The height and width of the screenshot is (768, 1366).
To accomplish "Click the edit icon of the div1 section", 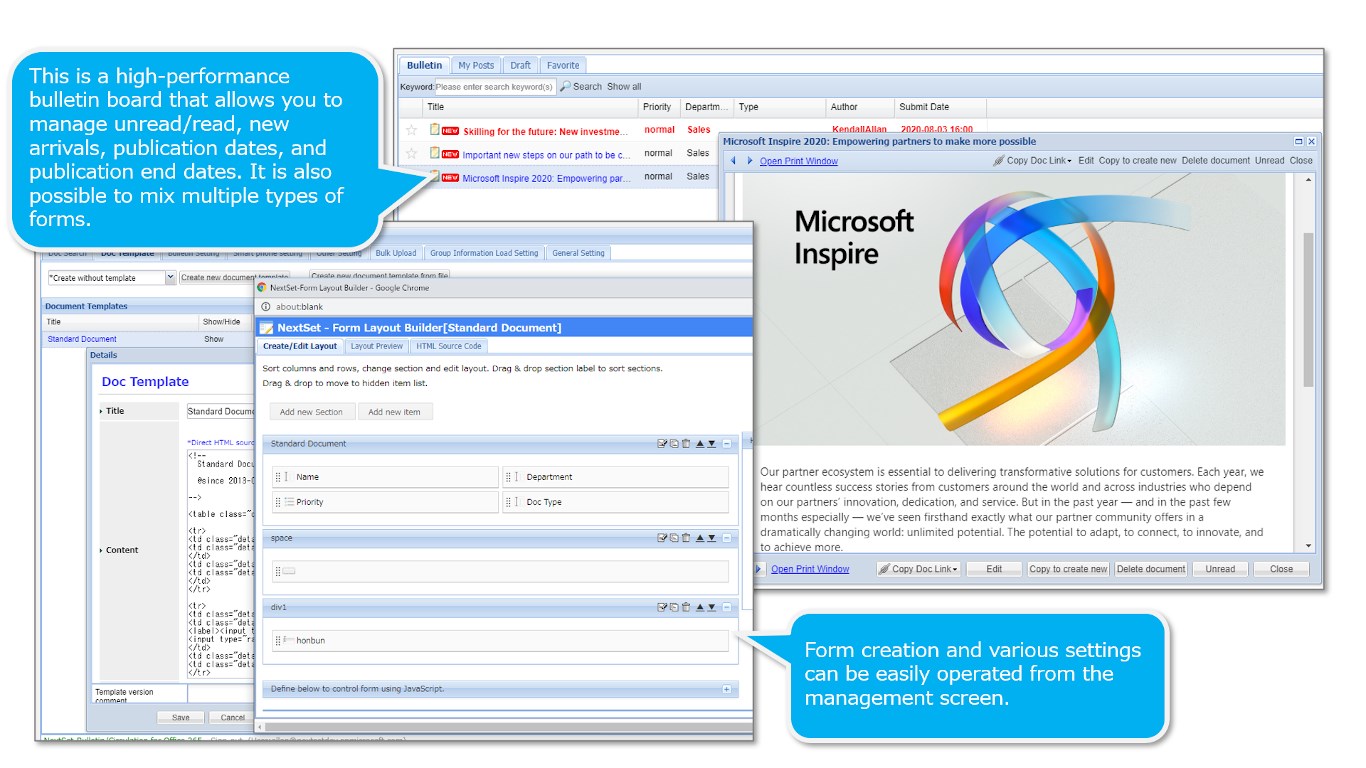I will click(x=662, y=607).
